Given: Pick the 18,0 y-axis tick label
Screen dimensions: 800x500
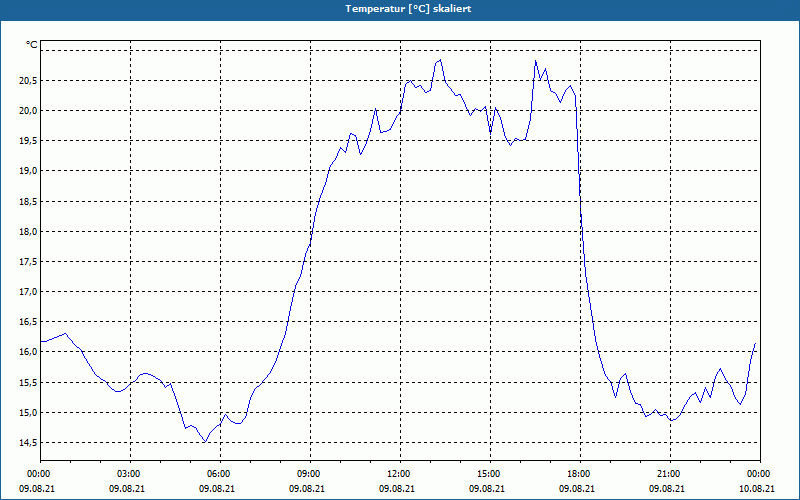Looking at the screenshot, I should point(29,232).
